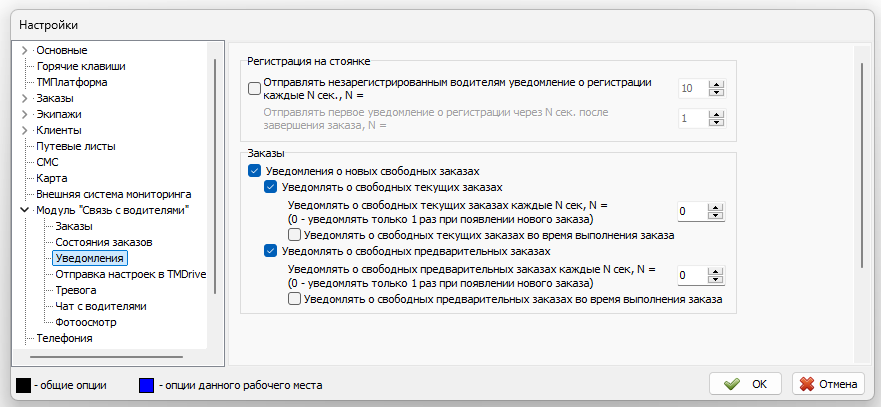Viewport: 881px width, 407px height.
Task: Increase the registration interval value 10
Action: click(x=715, y=84)
